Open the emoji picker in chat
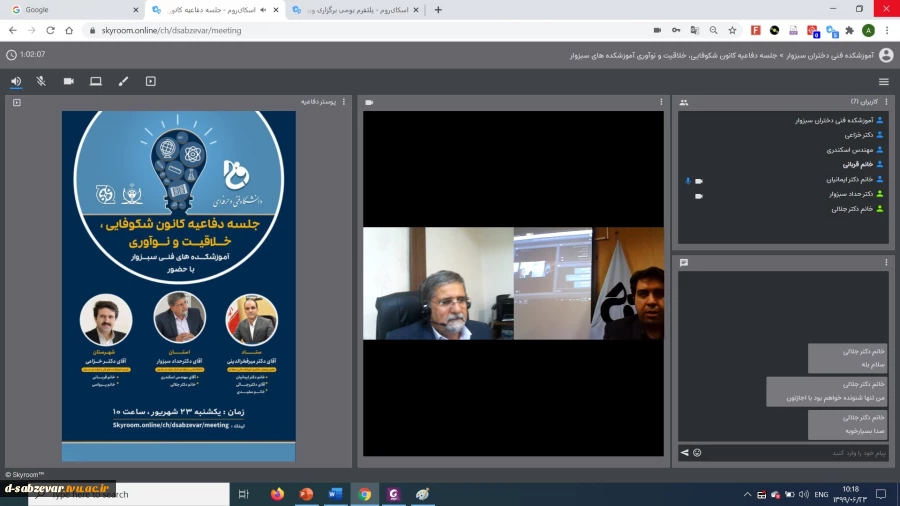 point(697,453)
